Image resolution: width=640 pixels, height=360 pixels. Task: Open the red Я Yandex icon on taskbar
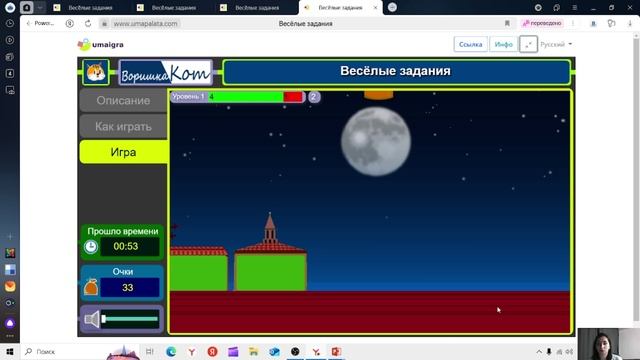pos(212,351)
